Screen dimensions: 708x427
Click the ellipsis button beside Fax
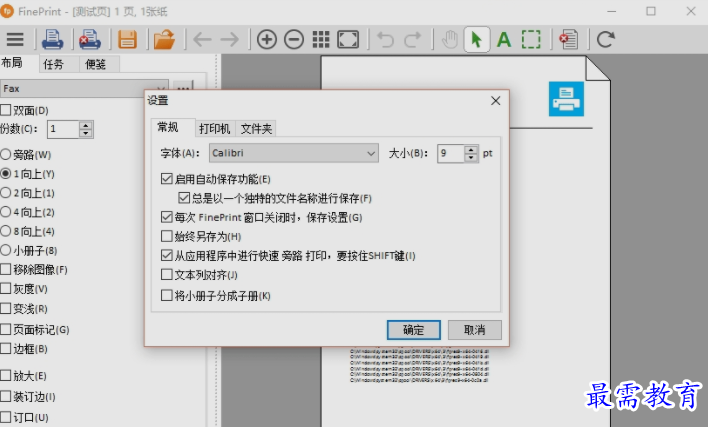click(182, 88)
